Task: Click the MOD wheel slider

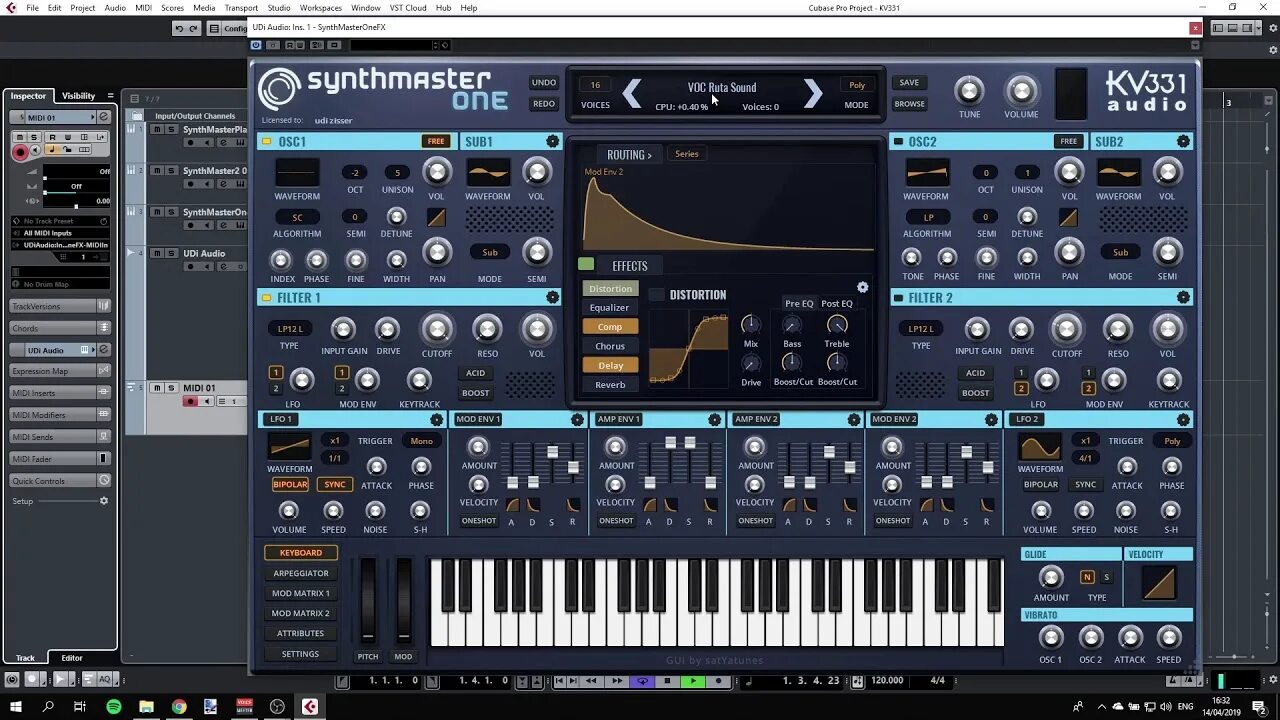Action: pos(403,599)
